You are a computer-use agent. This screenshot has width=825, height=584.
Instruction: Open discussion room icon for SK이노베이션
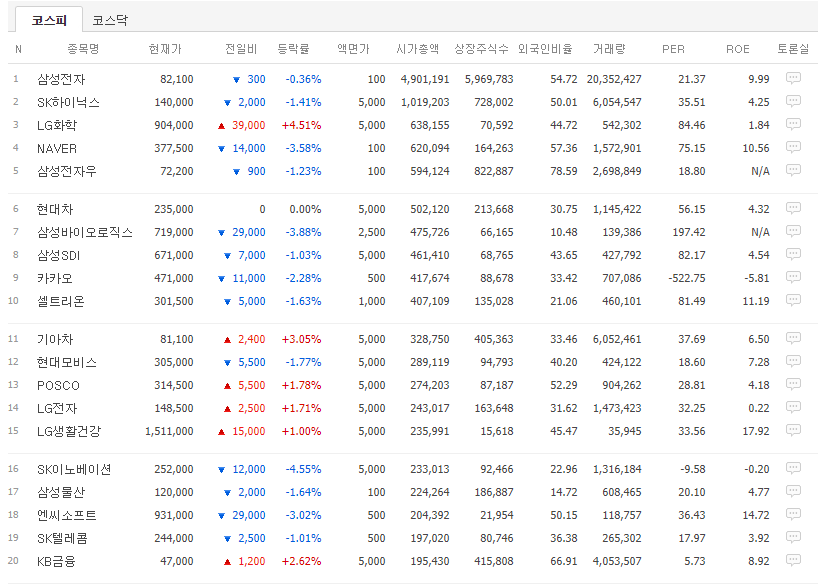coord(793,468)
